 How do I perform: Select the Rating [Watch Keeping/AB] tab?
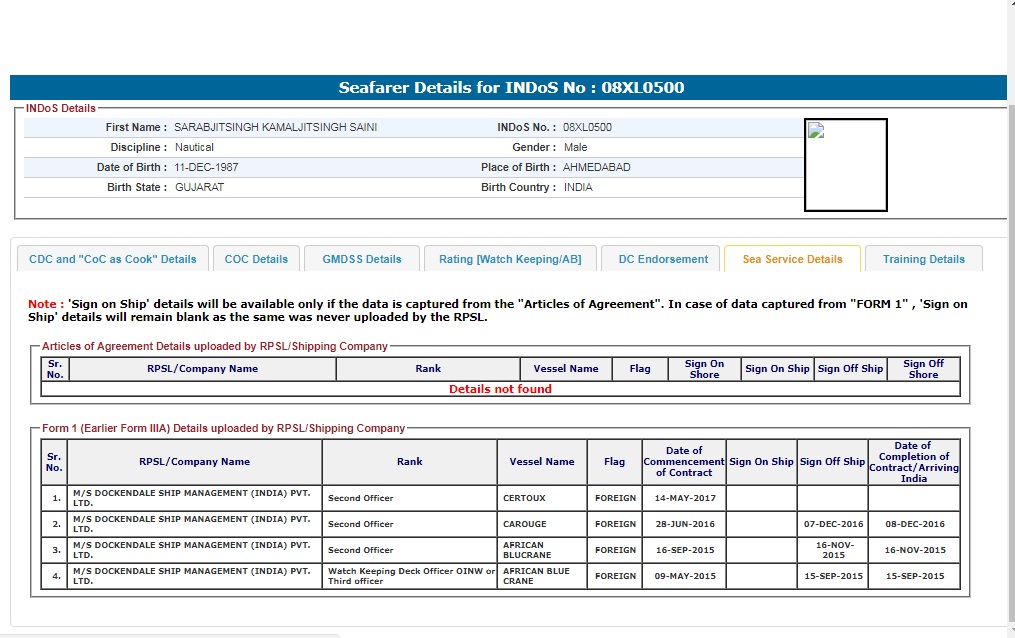pos(509,259)
